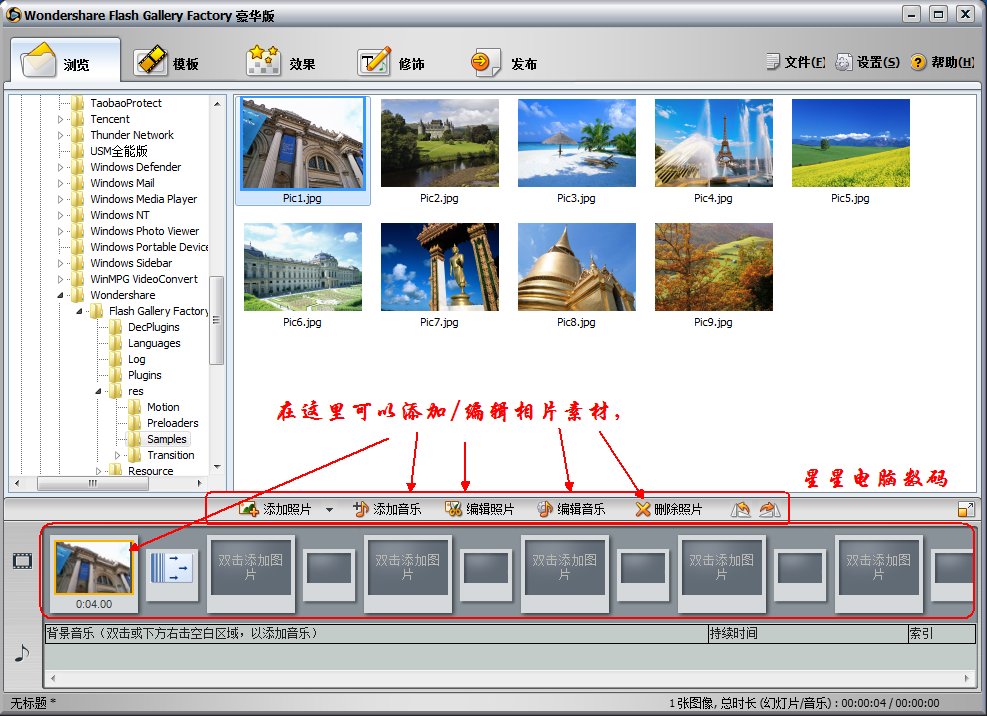
Task: Select the DecPlugins folder
Action: pyautogui.click(x=154, y=327)
